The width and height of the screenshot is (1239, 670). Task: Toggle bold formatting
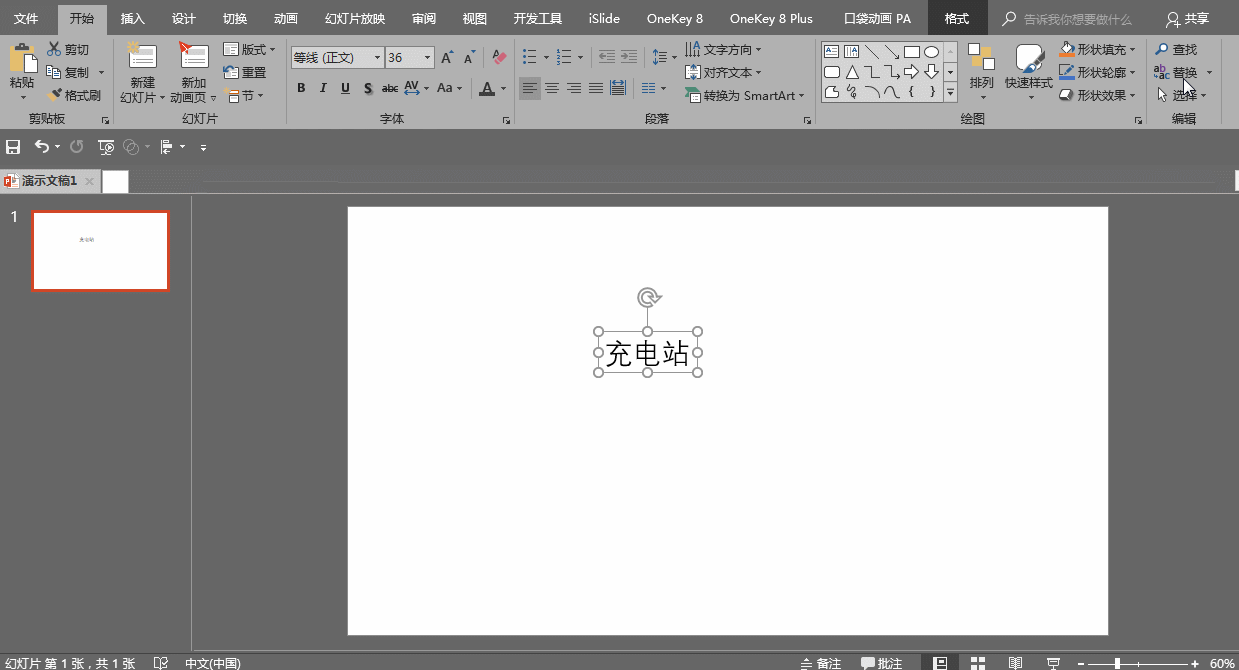(301, 88)
